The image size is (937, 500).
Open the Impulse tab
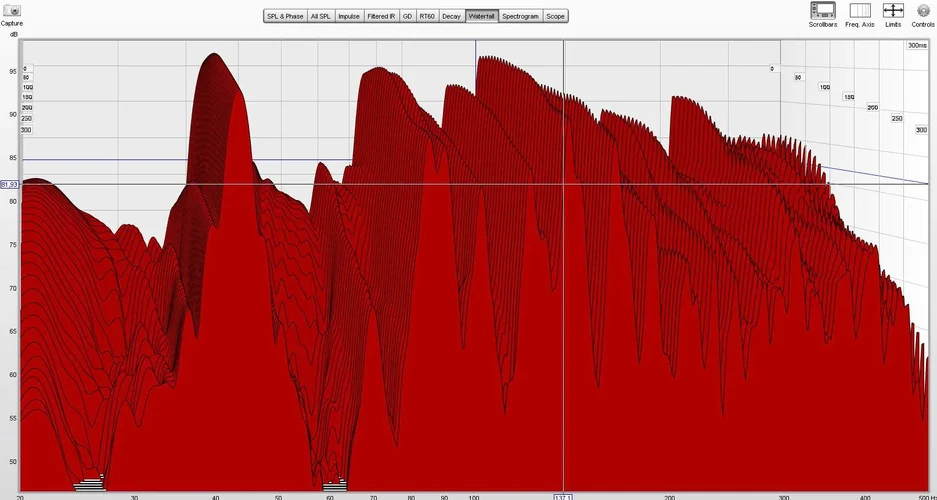[x=349, y=16]
